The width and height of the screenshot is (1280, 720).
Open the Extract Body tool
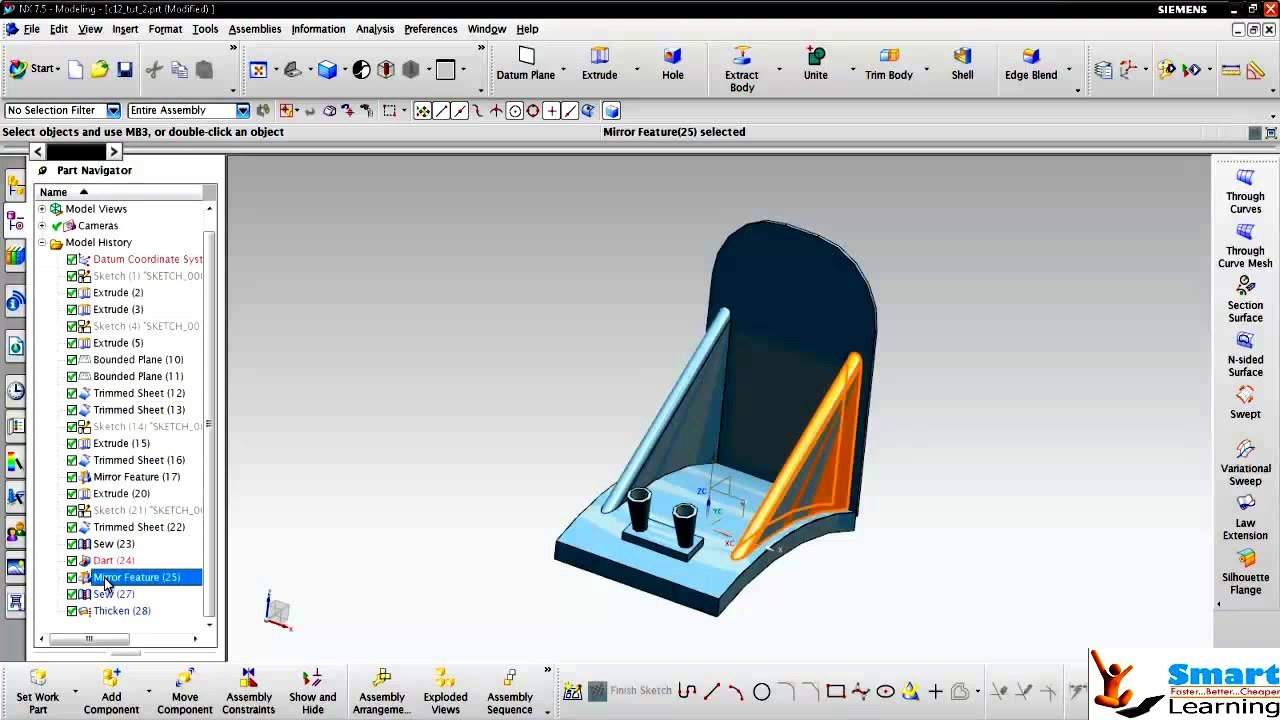[x=741, y=70]
